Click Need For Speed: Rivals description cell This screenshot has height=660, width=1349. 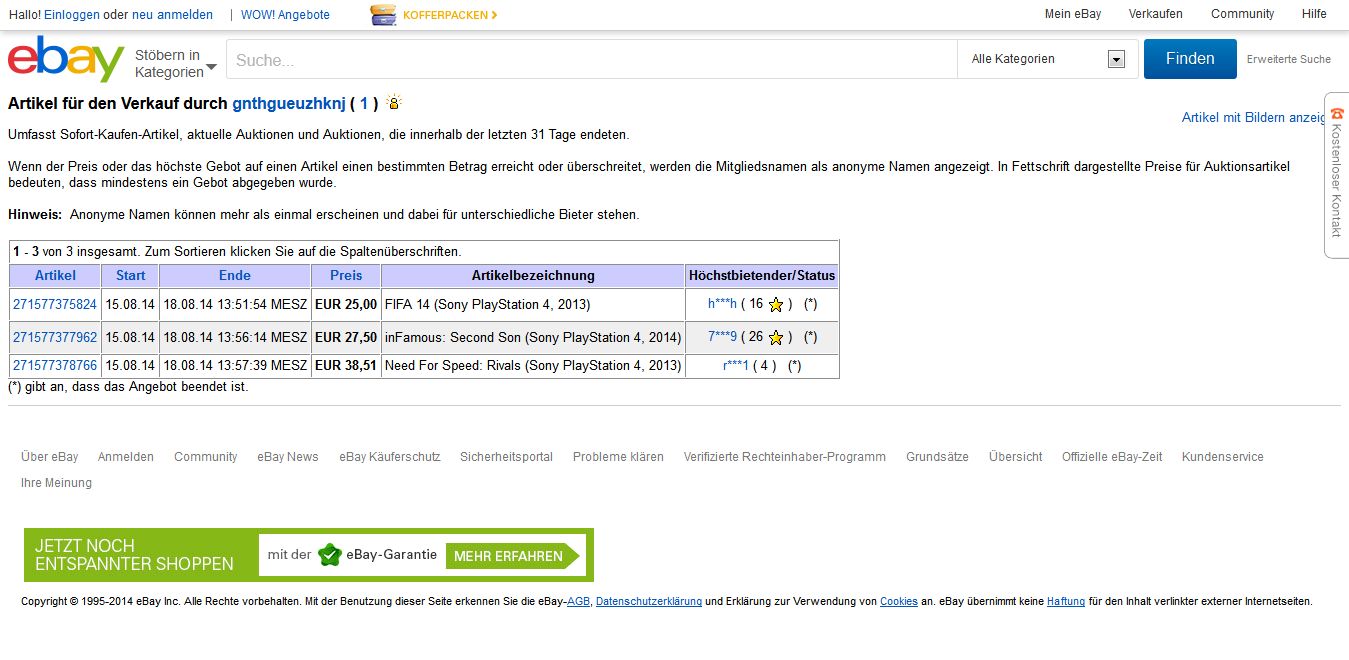[533, 365]
